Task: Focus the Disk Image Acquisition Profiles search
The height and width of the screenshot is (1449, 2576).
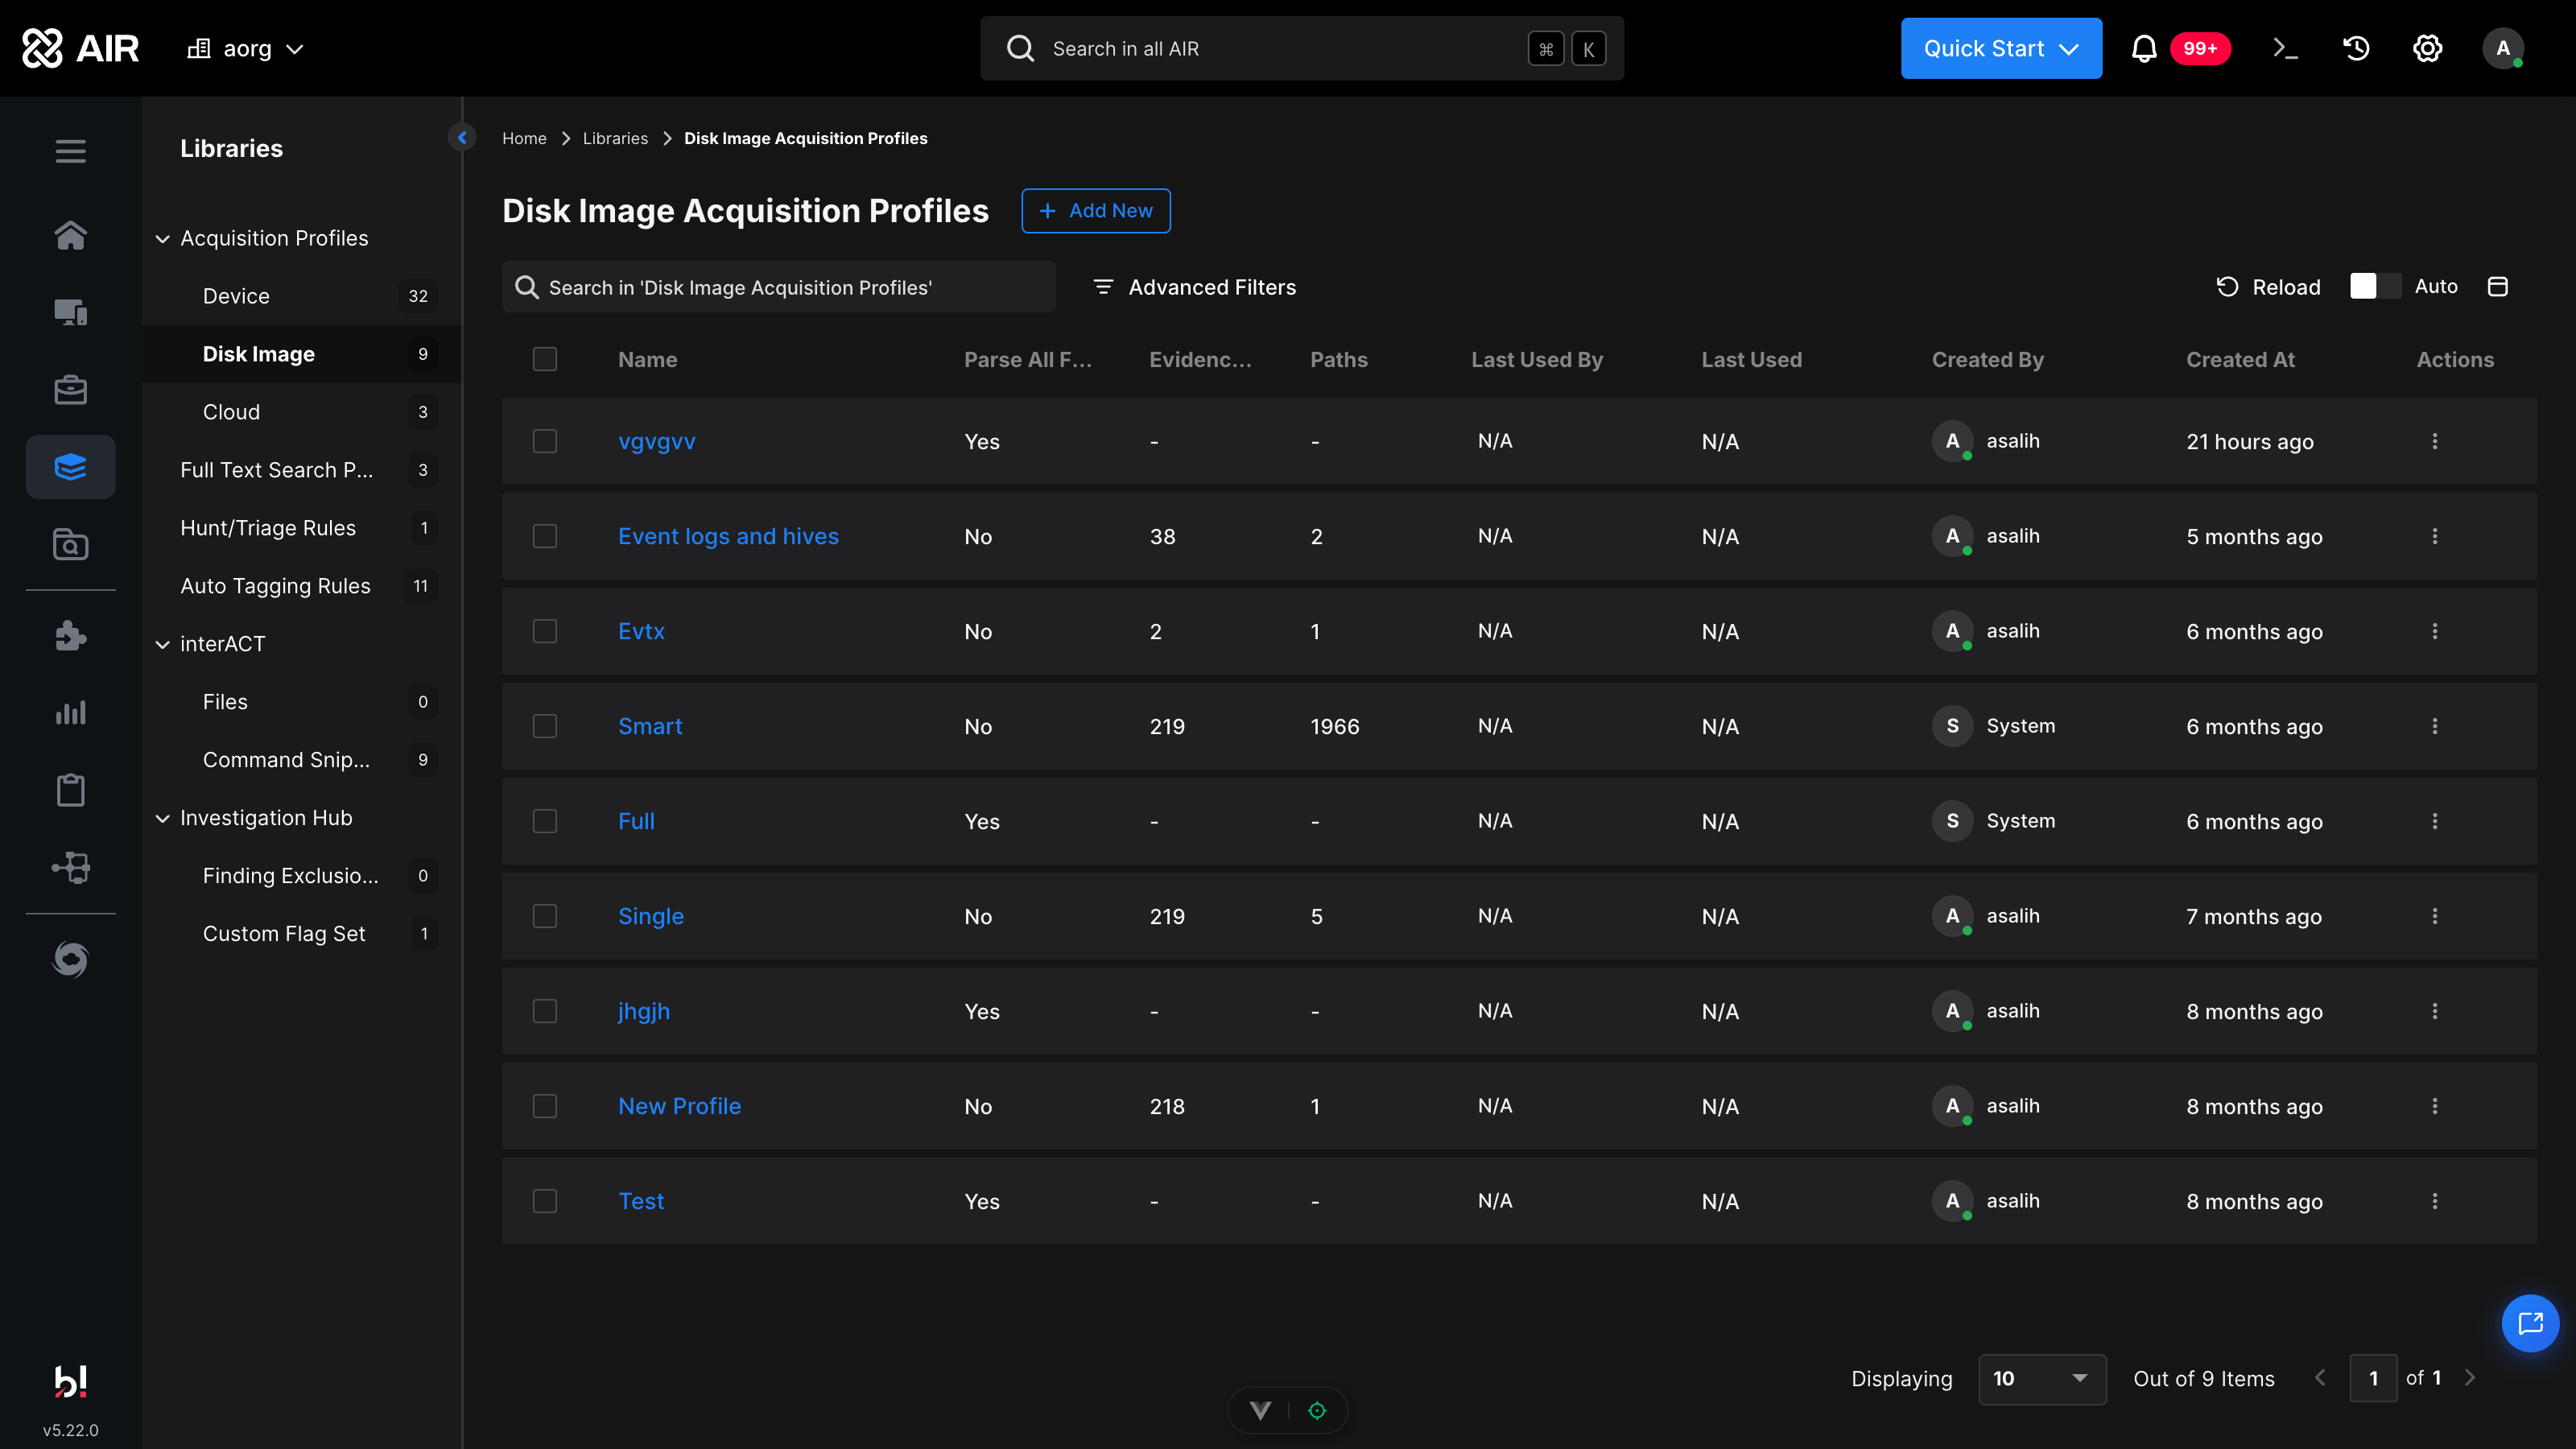Action: click(x=779, y=287)
